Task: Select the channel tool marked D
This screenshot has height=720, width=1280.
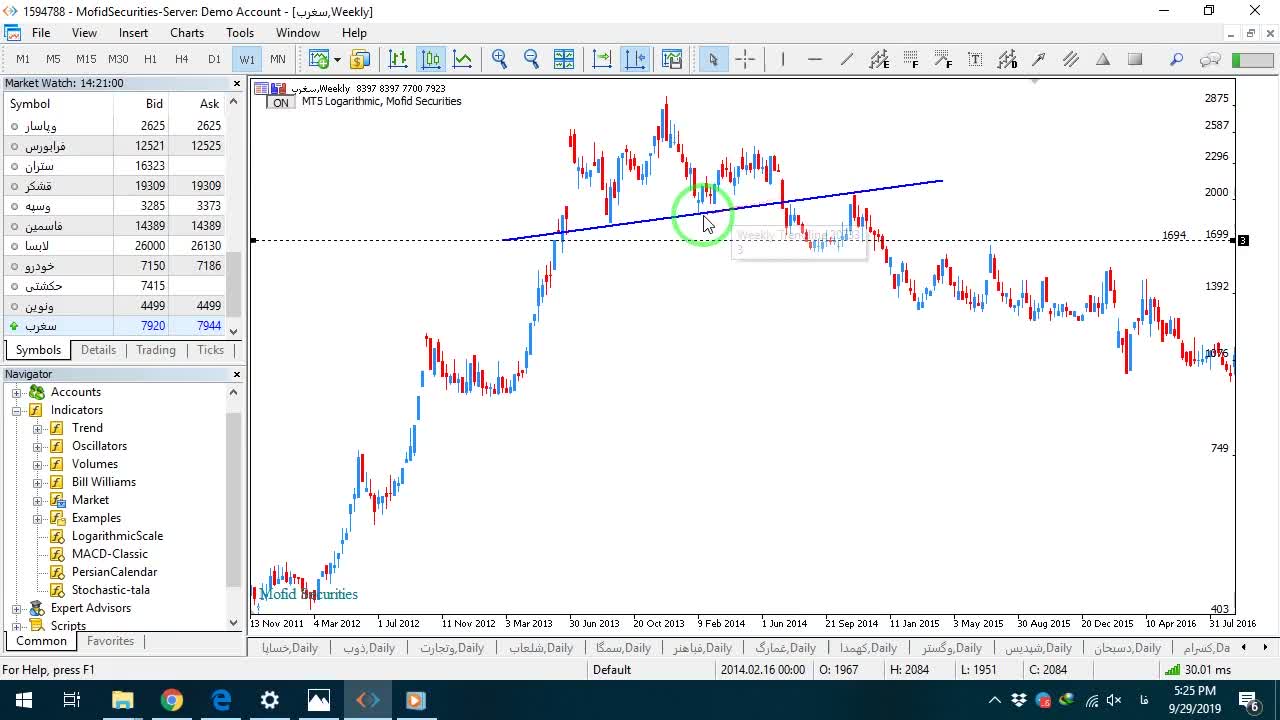Action: point(1007,59)
